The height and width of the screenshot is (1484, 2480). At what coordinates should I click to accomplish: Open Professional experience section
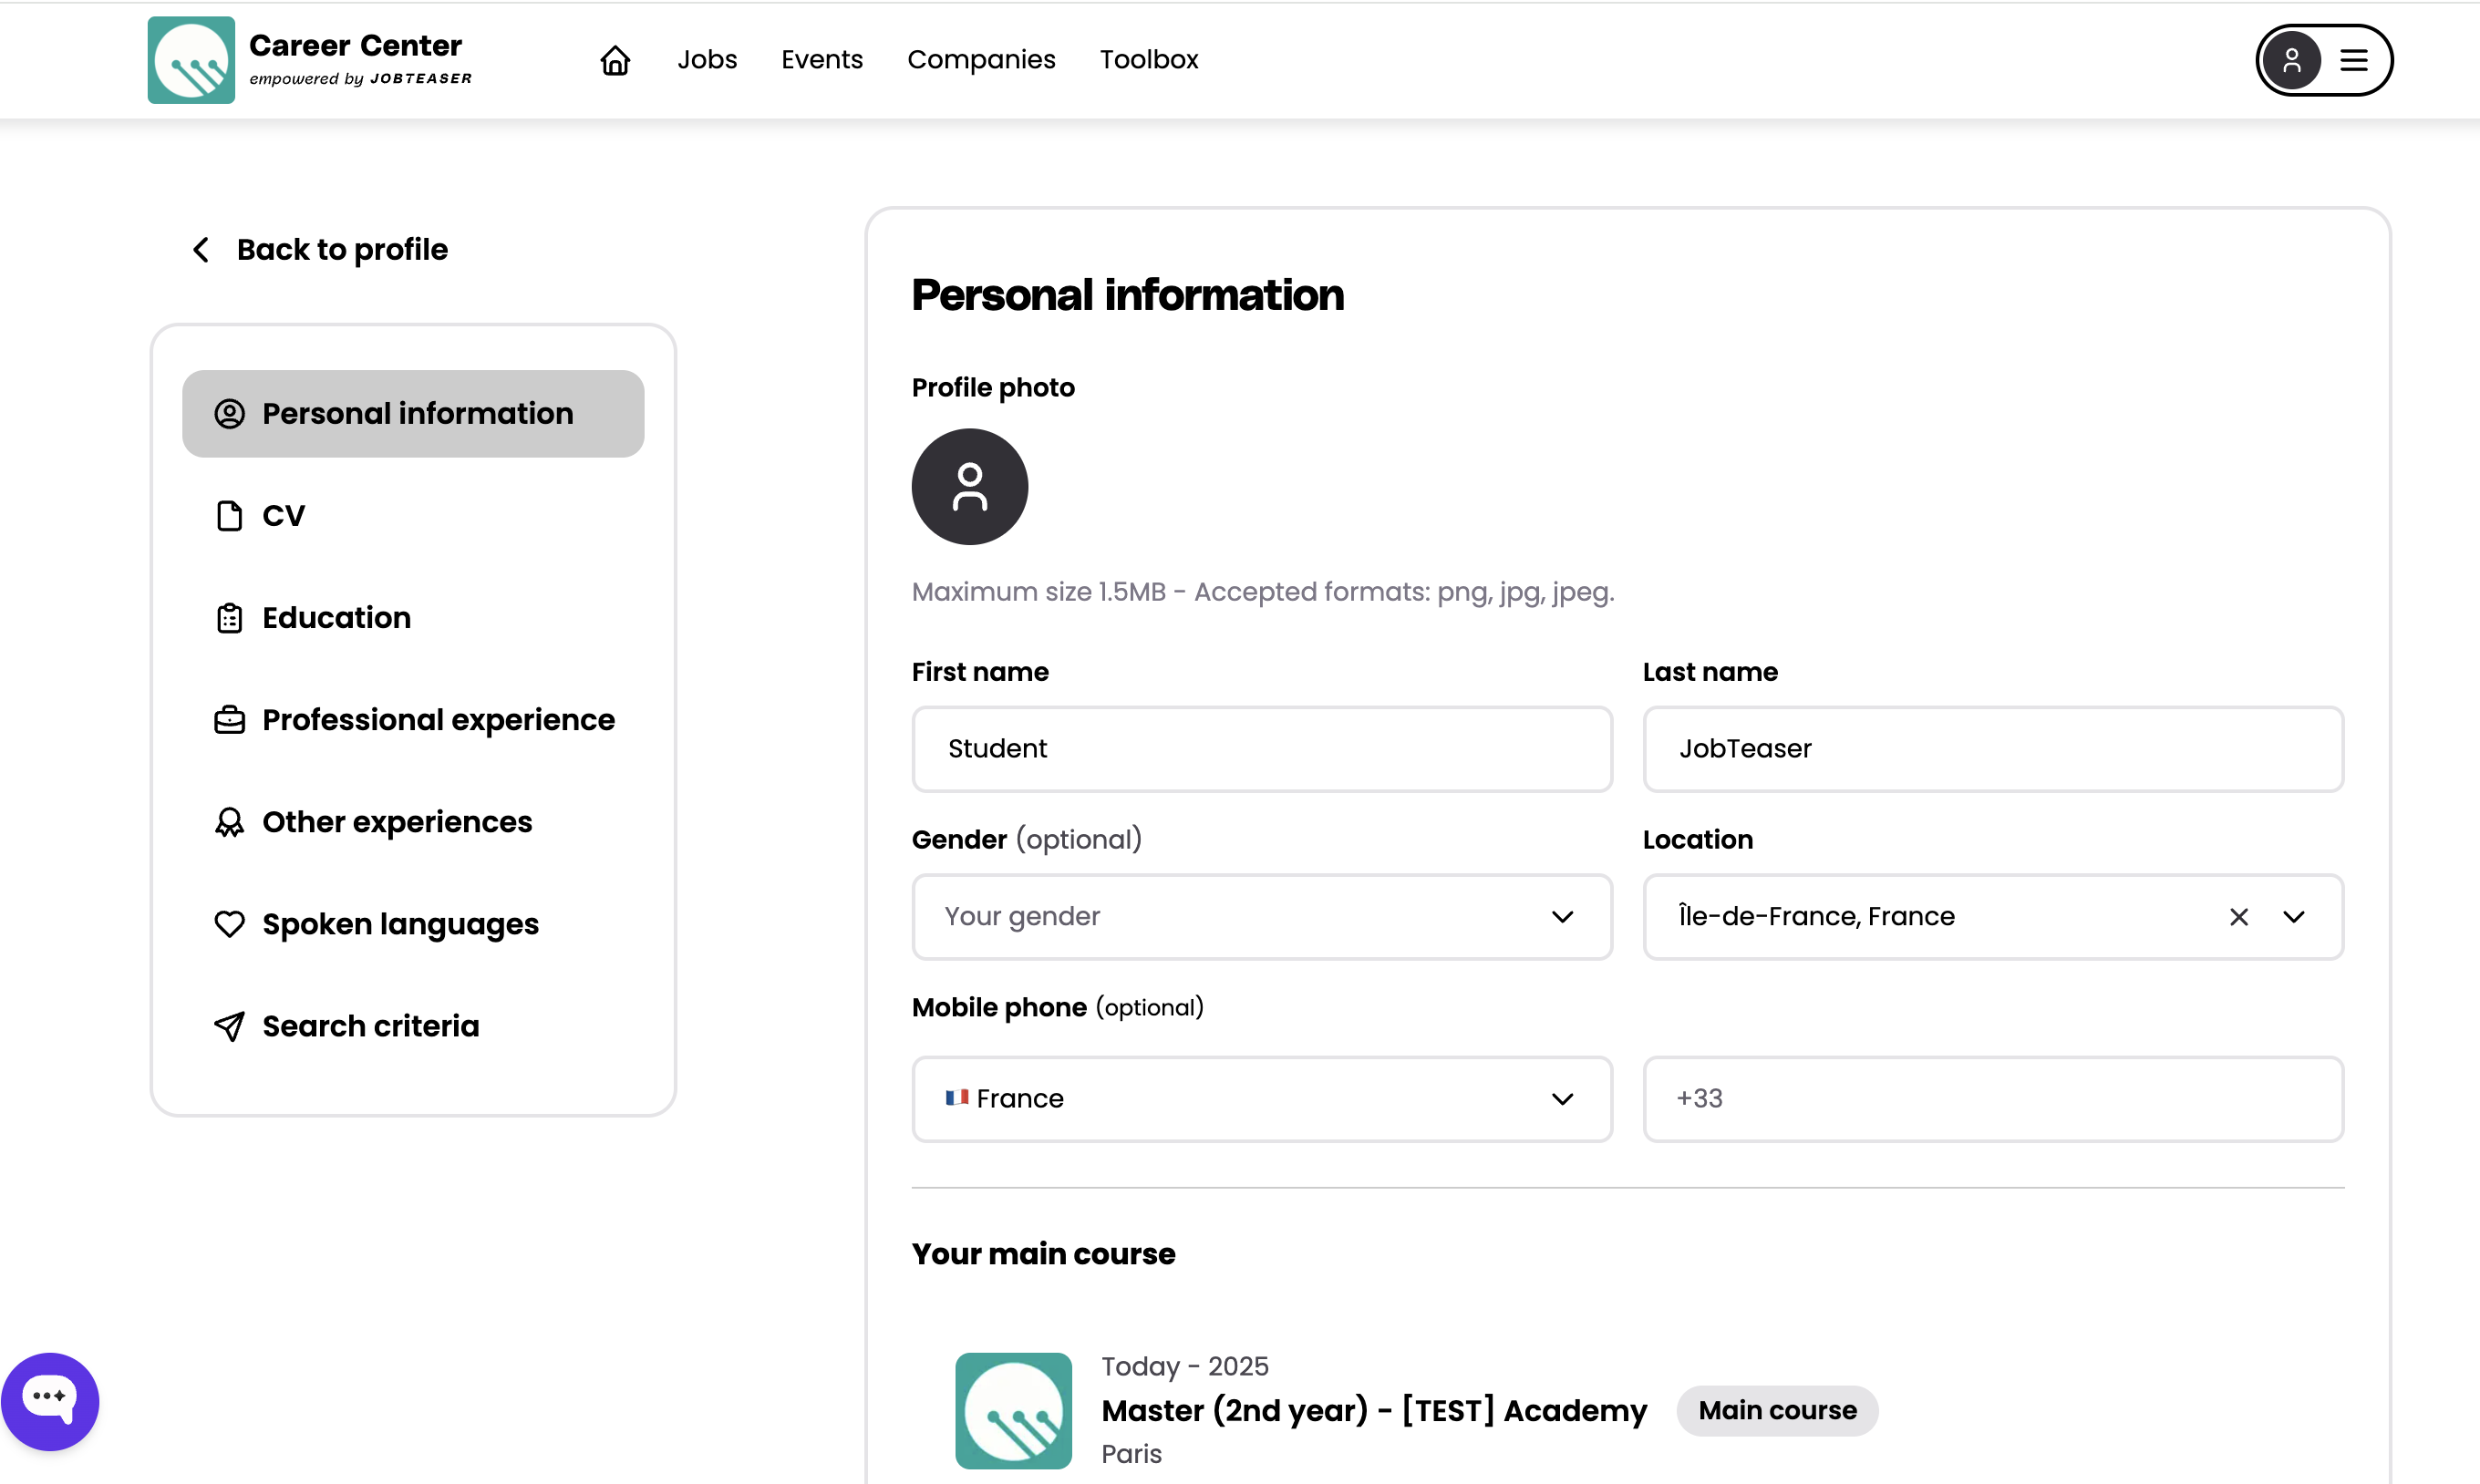pyautogui.click(x=437, y=720)
